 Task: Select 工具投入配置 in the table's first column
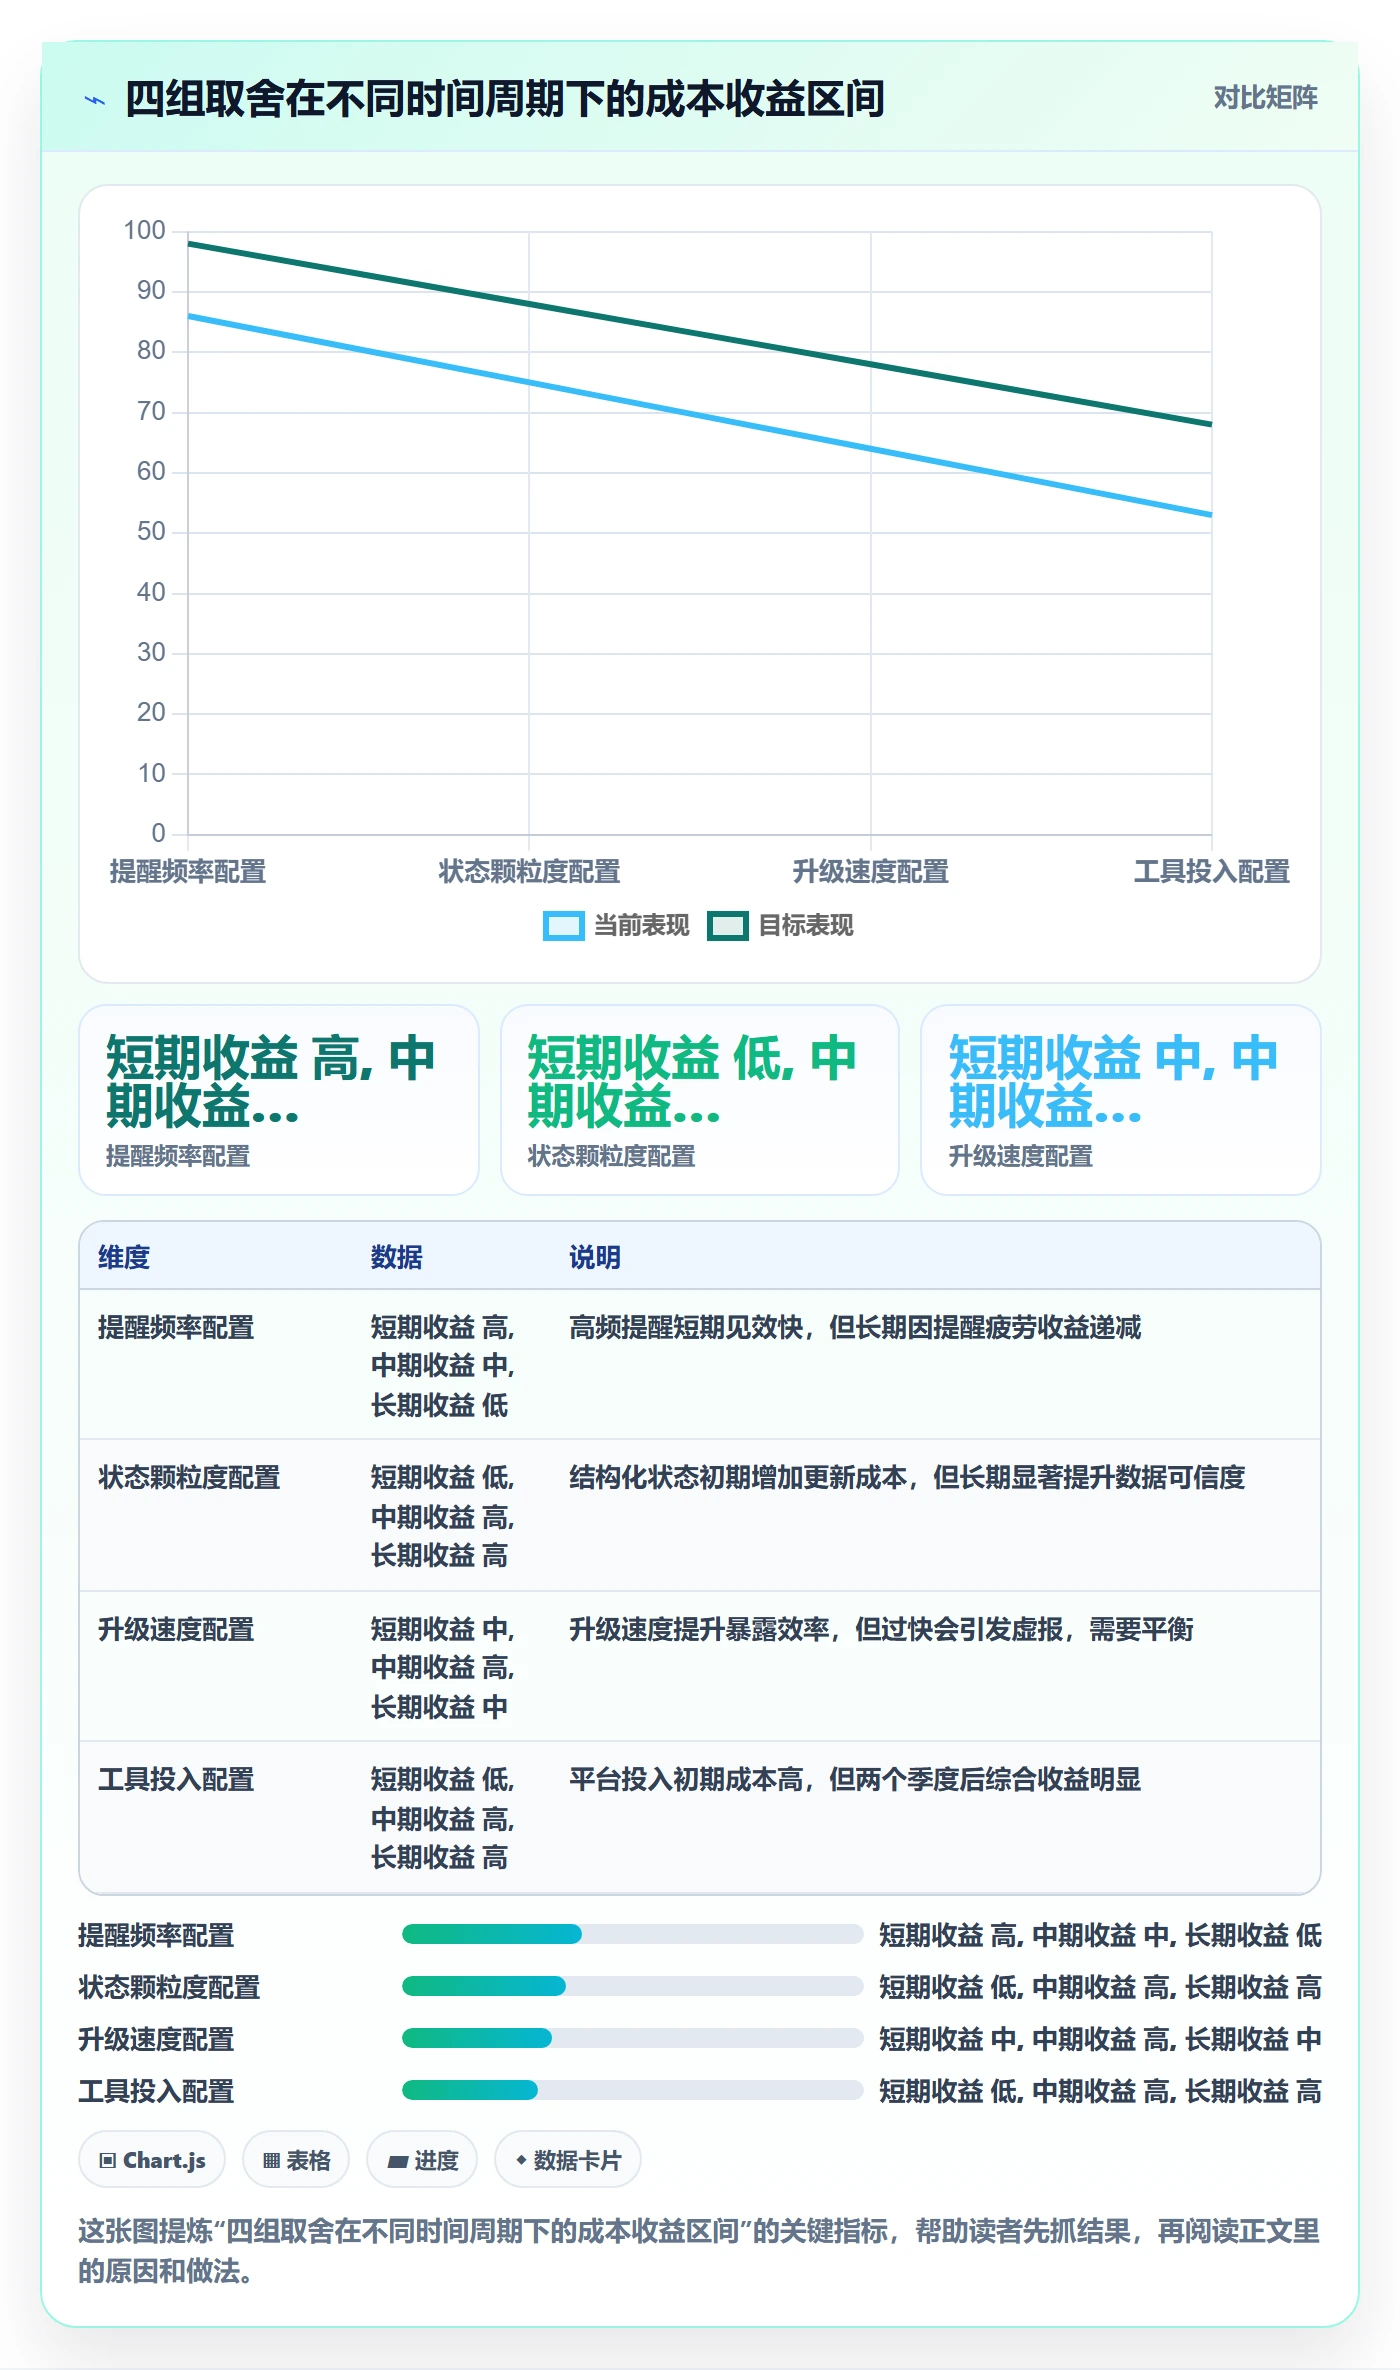pyautogui.click(x=176, y=1780)
